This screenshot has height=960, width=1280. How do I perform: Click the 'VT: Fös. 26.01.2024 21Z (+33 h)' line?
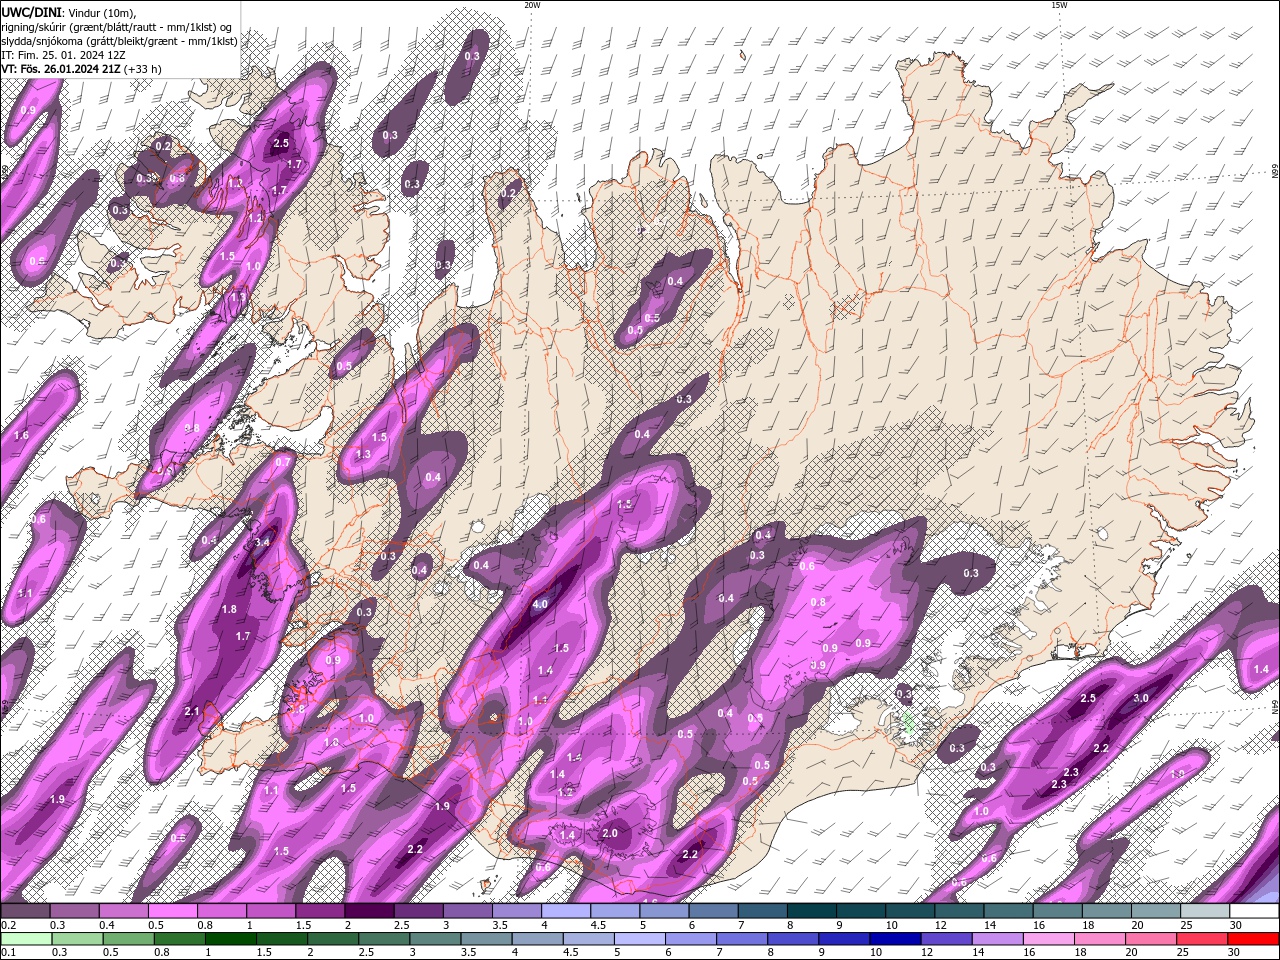point(81,69)
